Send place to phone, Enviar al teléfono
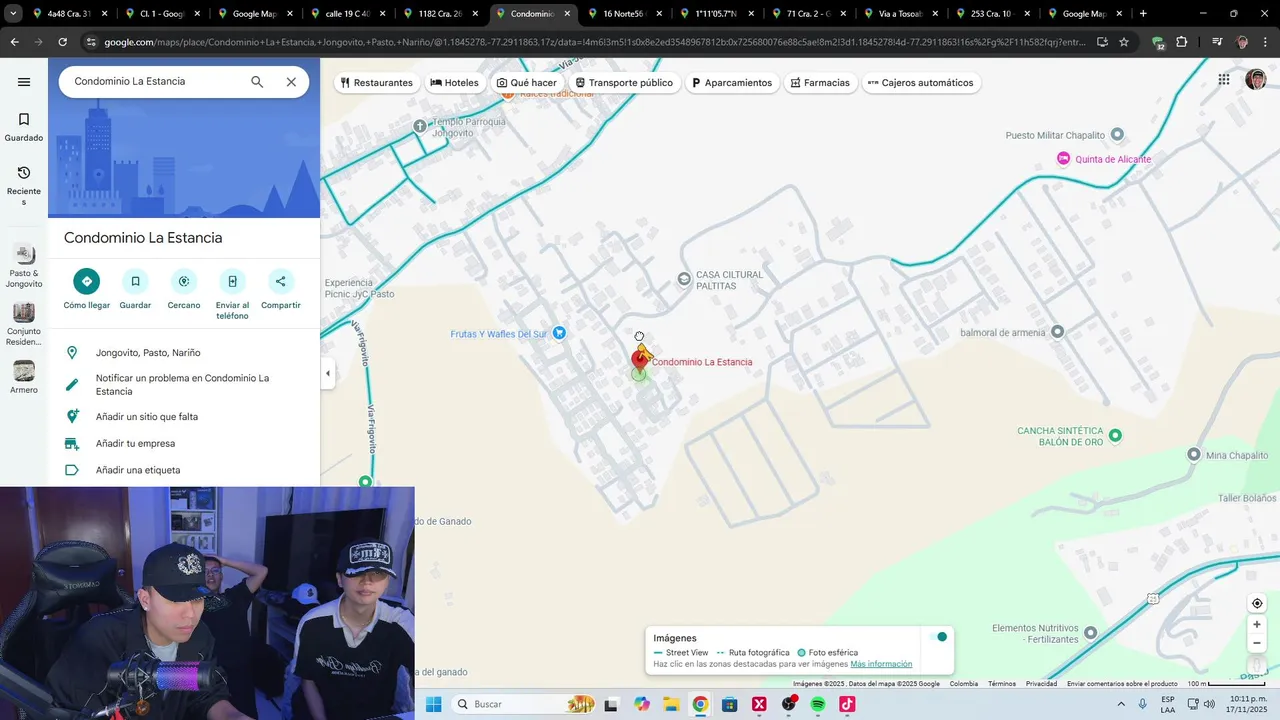 coord(232,295)
